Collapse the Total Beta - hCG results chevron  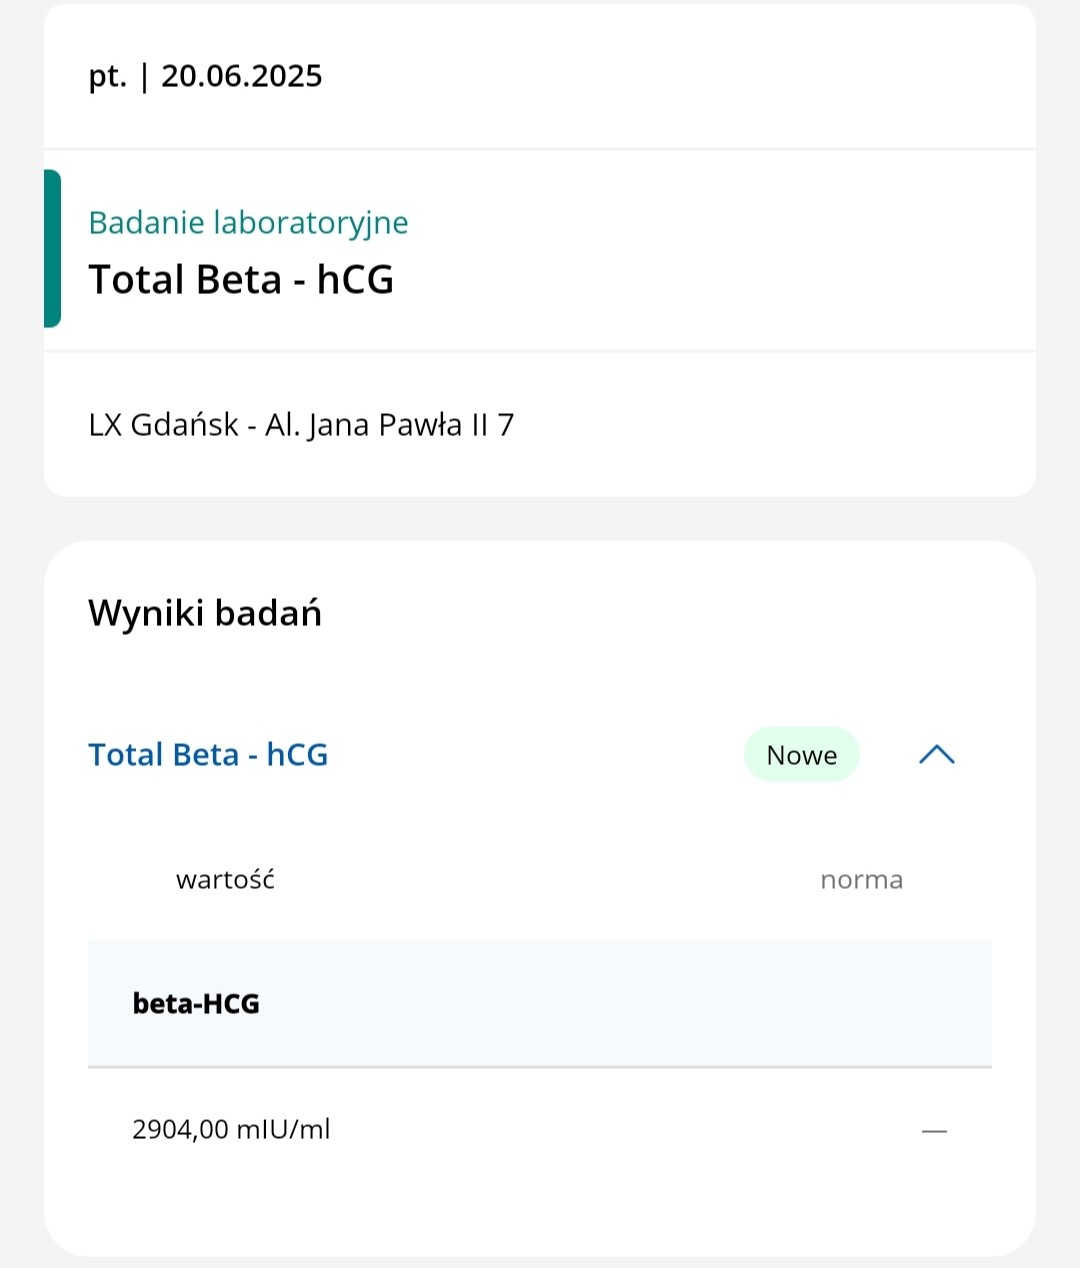pyautogui.click(x=936, y=755)
